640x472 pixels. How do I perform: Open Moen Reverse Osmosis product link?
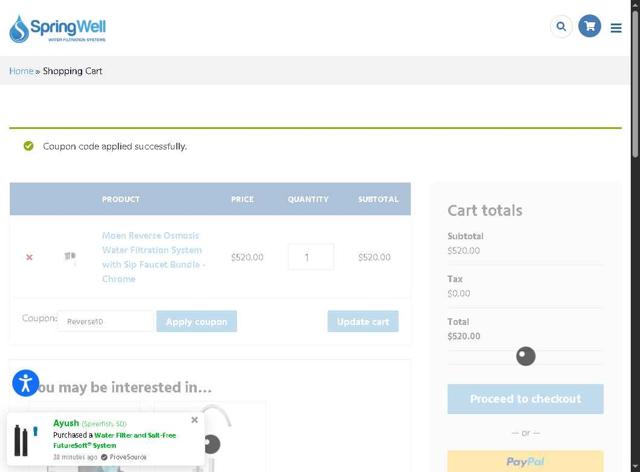tap(153, 257)
